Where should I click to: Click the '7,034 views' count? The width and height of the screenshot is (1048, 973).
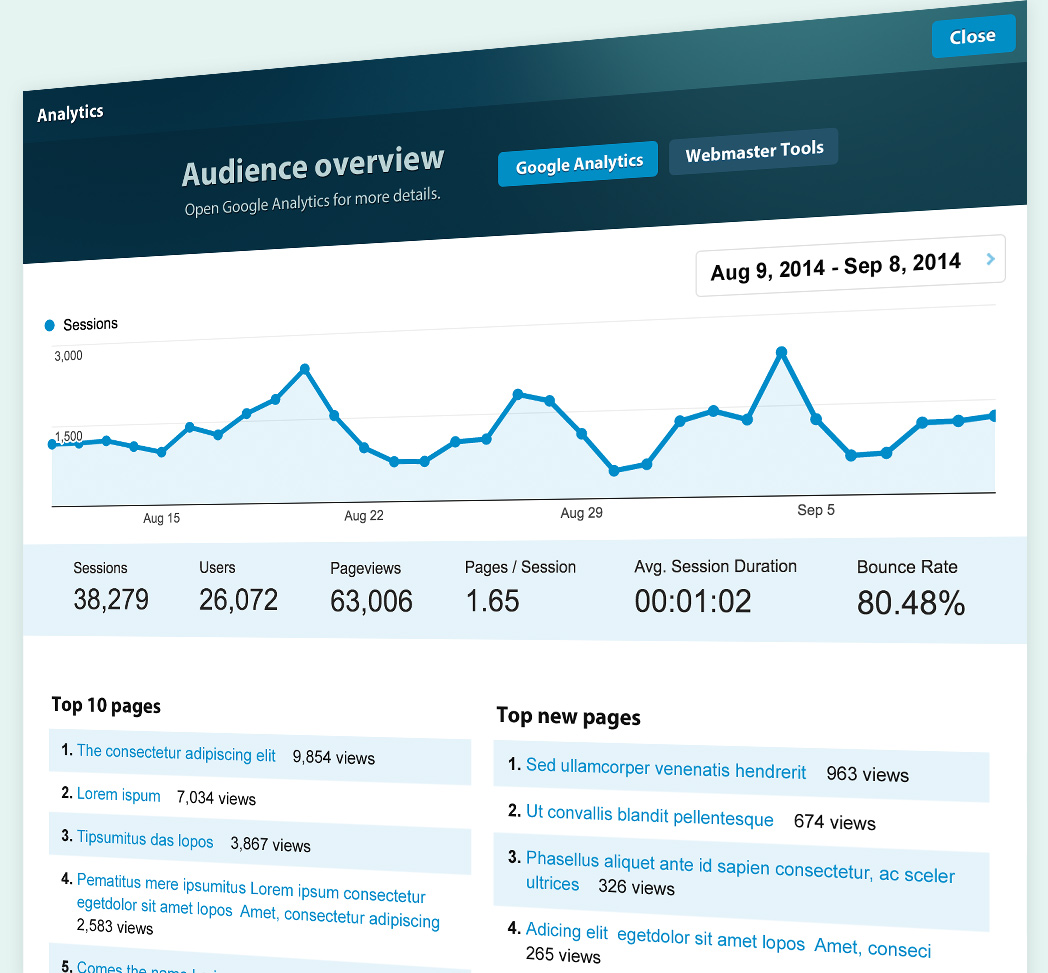point(216,799)
